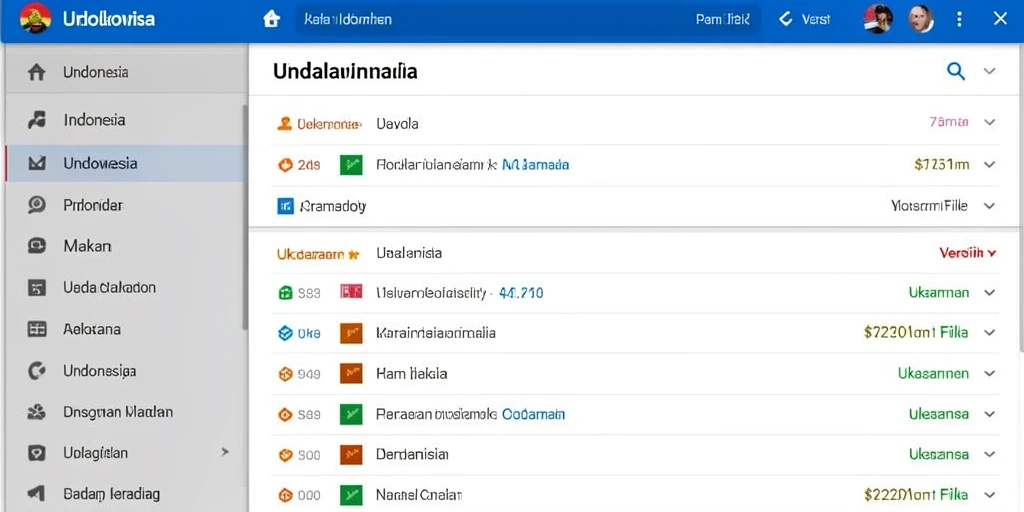
Task: Click the envelope icon for Undowesia
Action: pos(37,163)
